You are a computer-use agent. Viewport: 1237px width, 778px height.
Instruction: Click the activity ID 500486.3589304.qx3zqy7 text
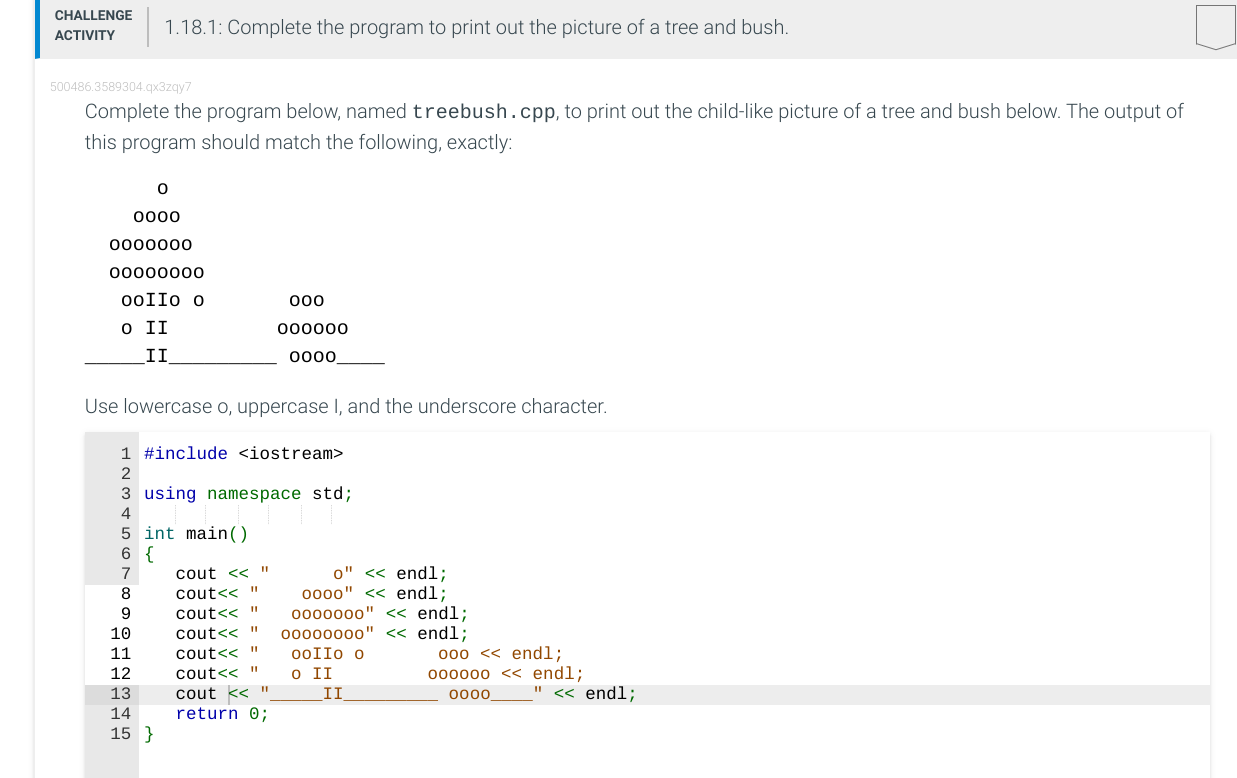pos(120,88)
